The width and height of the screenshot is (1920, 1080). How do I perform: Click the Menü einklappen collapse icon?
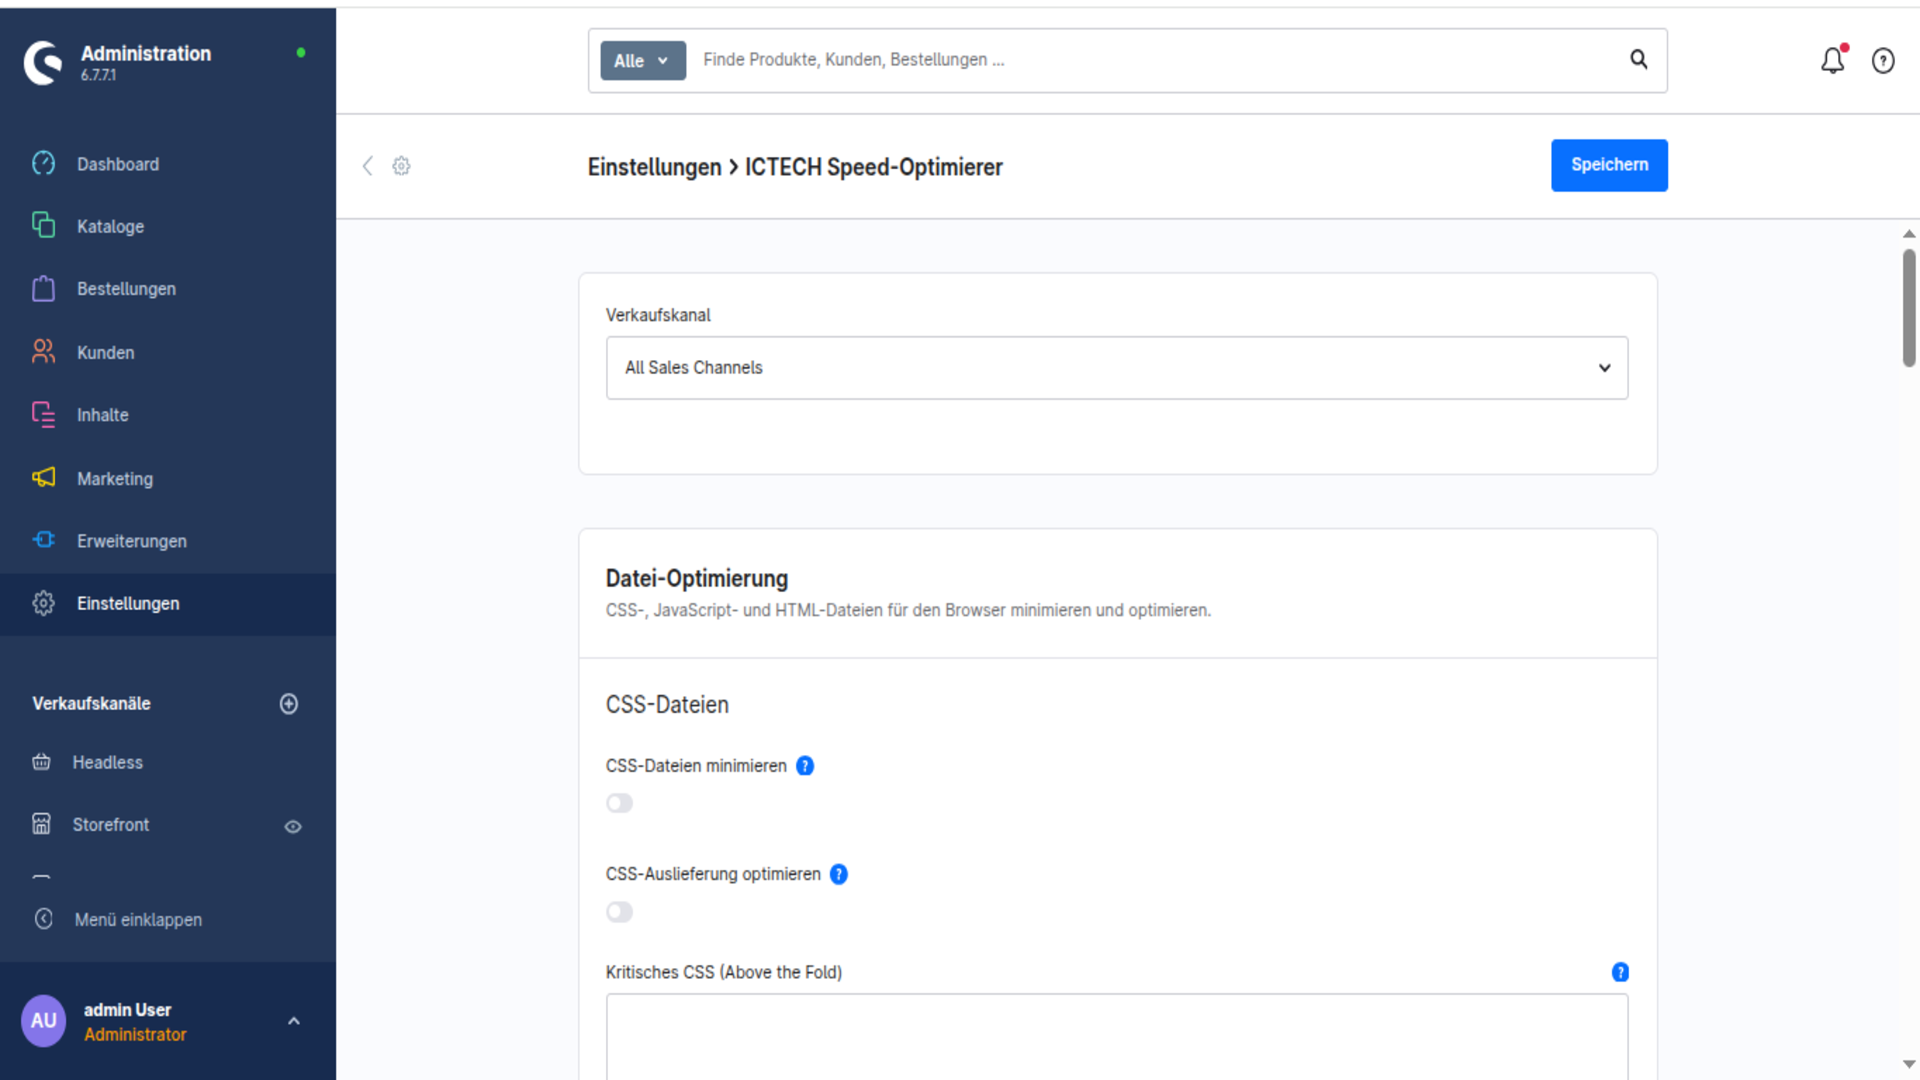(x=43, y=919)
